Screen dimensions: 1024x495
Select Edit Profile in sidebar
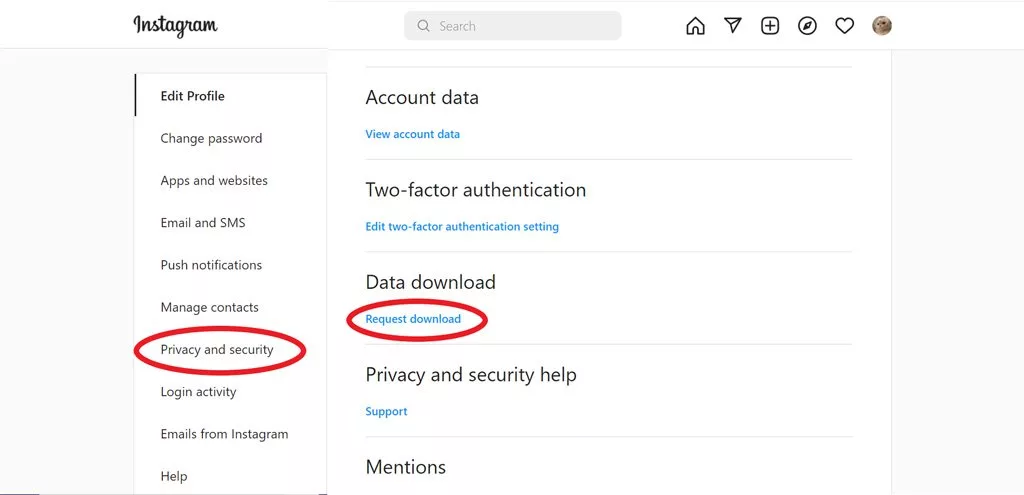tap(193, 96)
